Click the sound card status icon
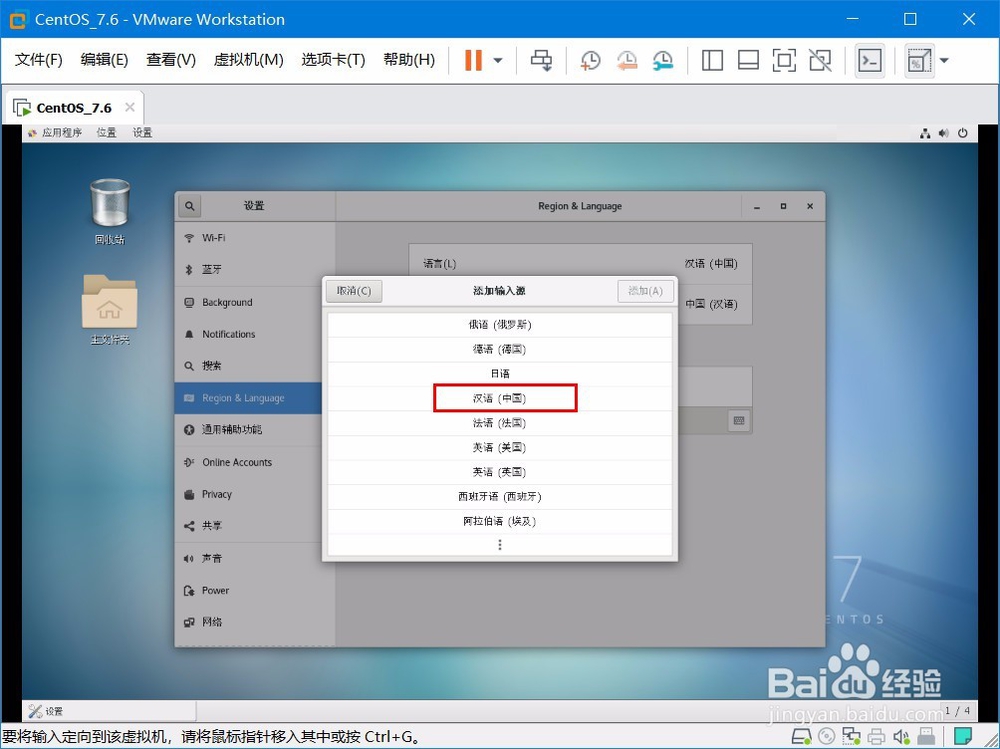Viewport: 1000px width, 749px height. [x=901, y=737]
